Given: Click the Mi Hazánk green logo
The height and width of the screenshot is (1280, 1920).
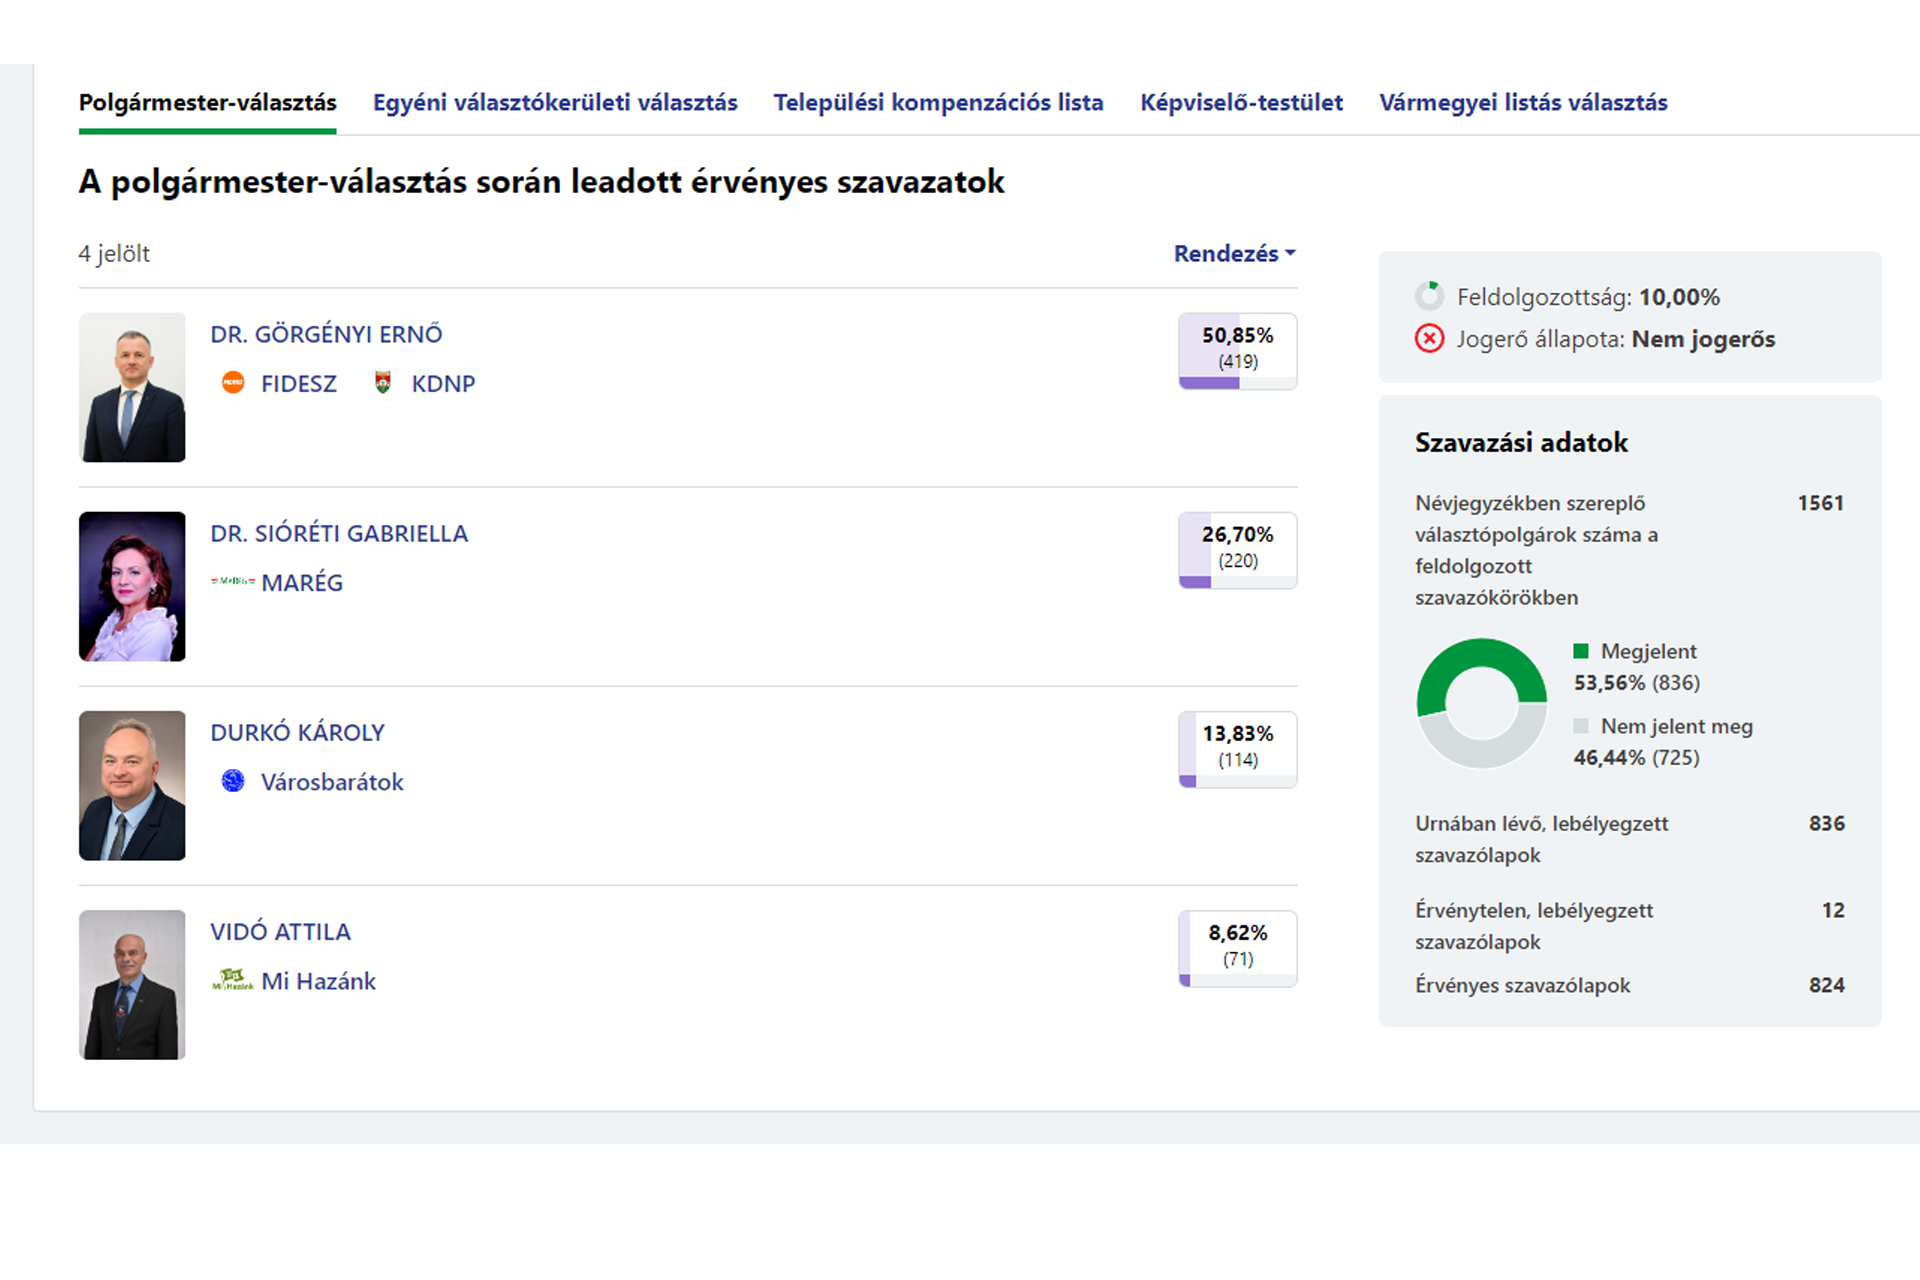Looking at the screenshot, I should pyautogui.click(x=233, y=980).
